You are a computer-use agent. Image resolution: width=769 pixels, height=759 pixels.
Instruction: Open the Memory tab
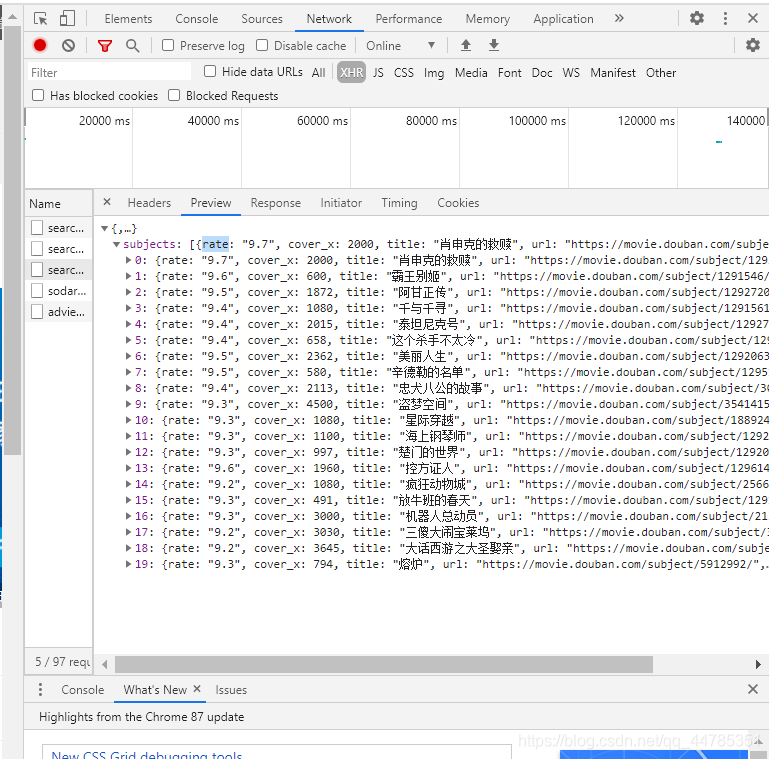tap(487, 19)
